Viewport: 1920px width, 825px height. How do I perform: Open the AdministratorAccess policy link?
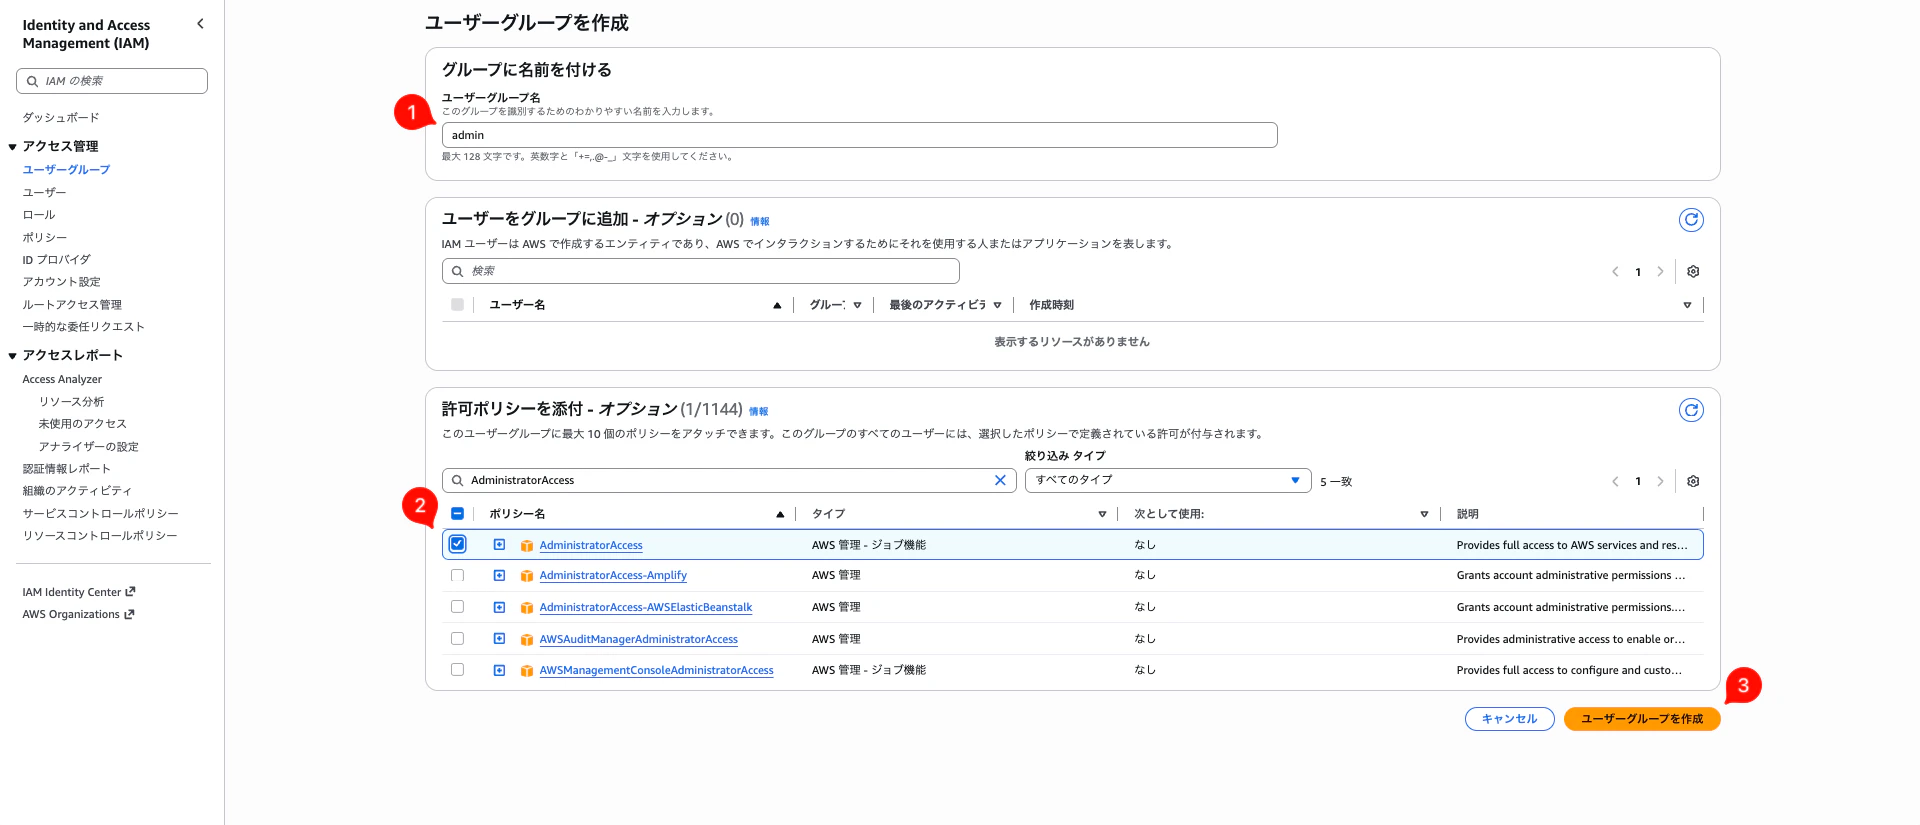click(591, 546)
